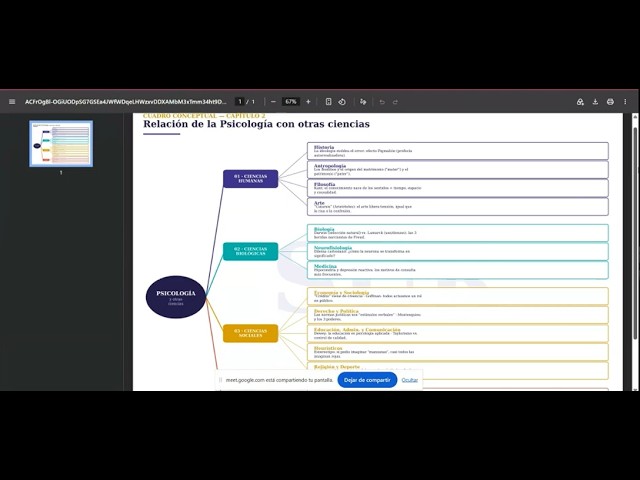The width and height of the screenshot is (640, 480).
Task: Open the three-dot more actions menu
Action: (x=625, y=102)
